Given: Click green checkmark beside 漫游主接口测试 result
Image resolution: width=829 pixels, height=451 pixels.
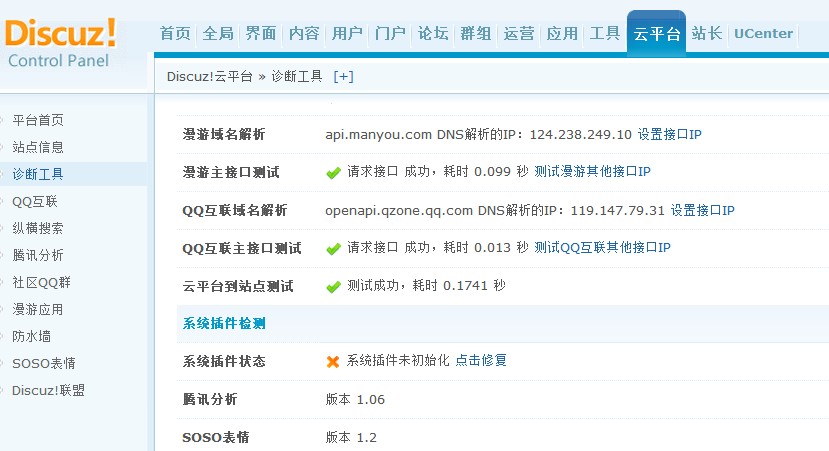Looking at the screenshot, I should [x=333, y=173].
